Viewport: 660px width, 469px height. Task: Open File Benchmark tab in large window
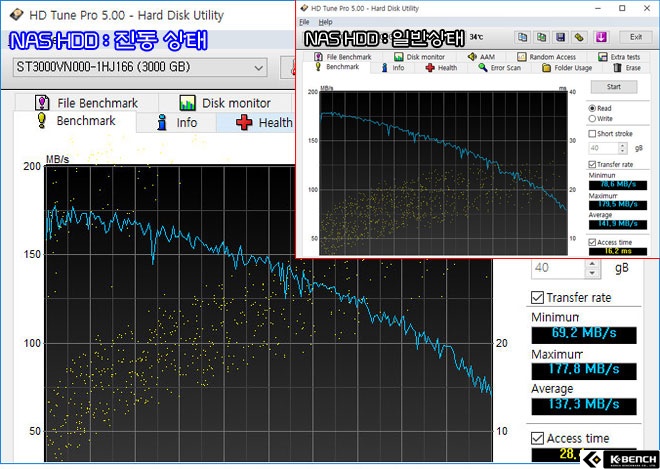pos(86,103)
